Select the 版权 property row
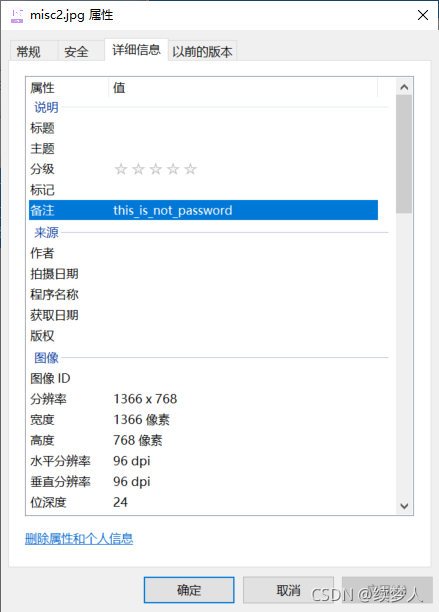This screenshot has height=612, width=439. click(203, 336)
